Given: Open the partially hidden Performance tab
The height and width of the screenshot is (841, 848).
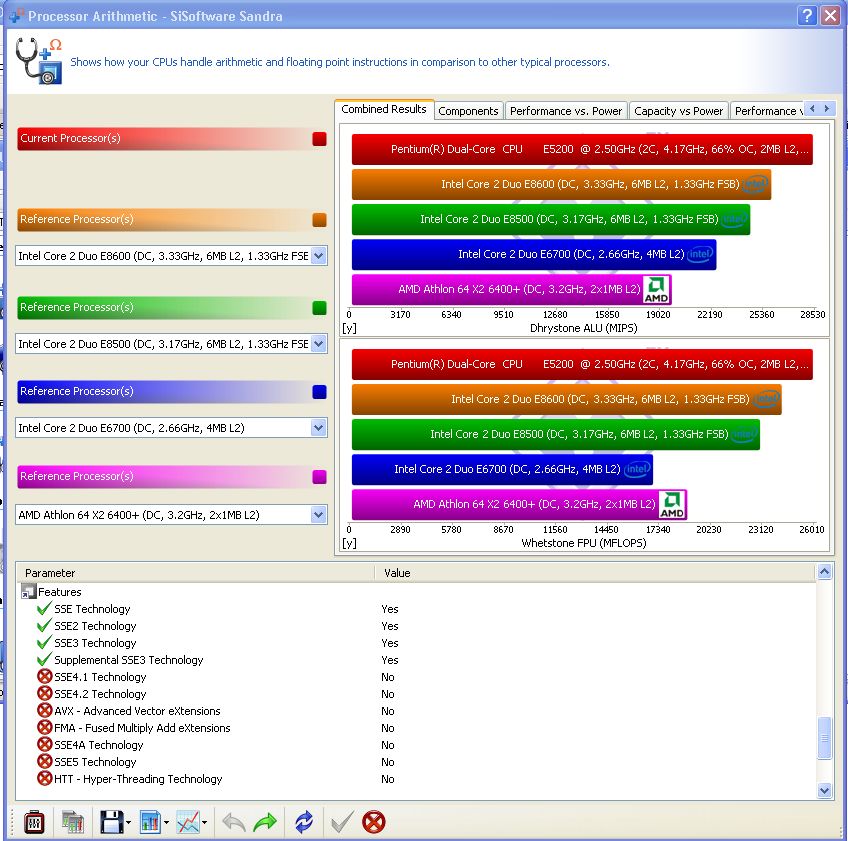Looking at the screenshot, I should (768, 111).
